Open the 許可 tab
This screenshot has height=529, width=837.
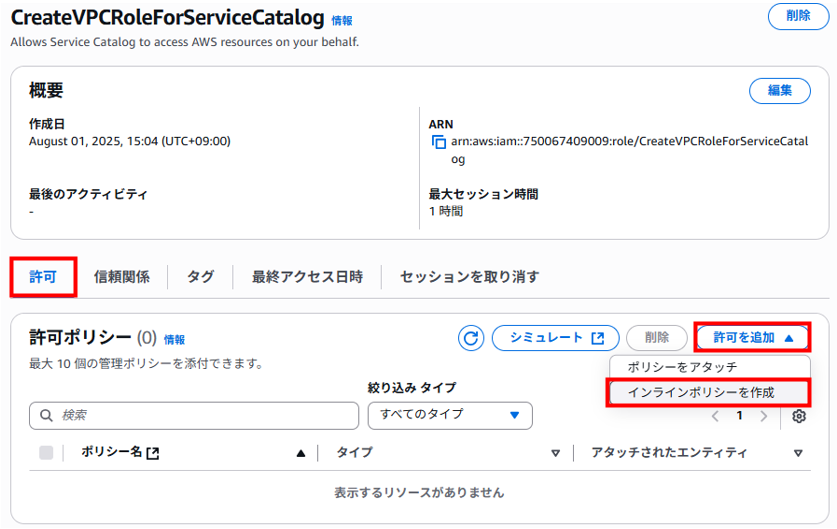pyautogui.click(x=43, y=277)
